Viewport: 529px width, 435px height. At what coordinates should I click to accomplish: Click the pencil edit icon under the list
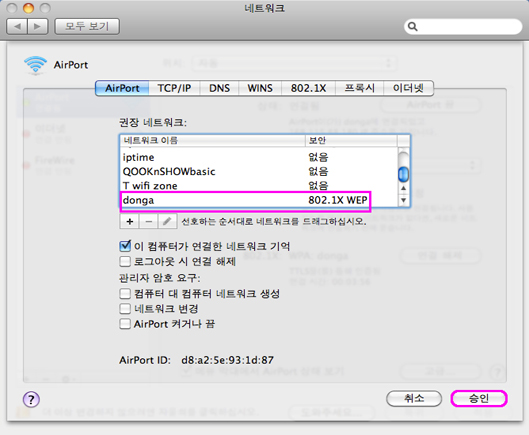167,222
